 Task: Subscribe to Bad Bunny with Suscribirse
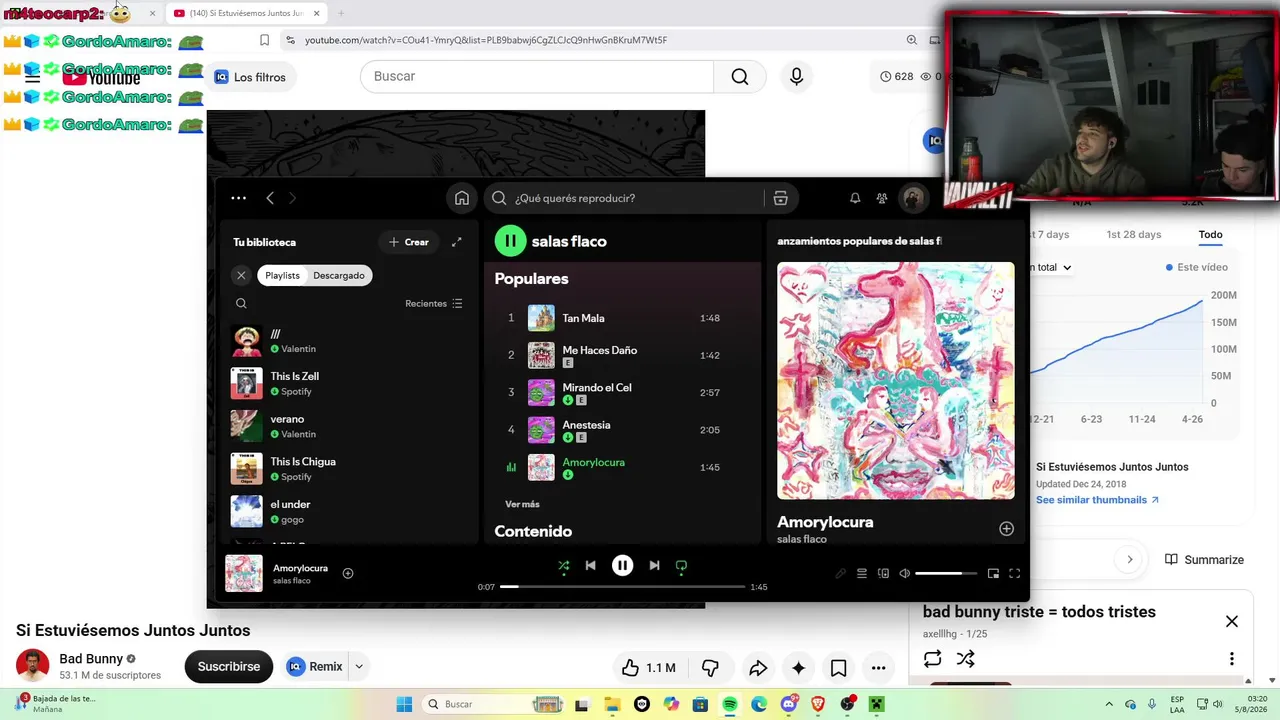pyautogui.click(x=229, y=667)
